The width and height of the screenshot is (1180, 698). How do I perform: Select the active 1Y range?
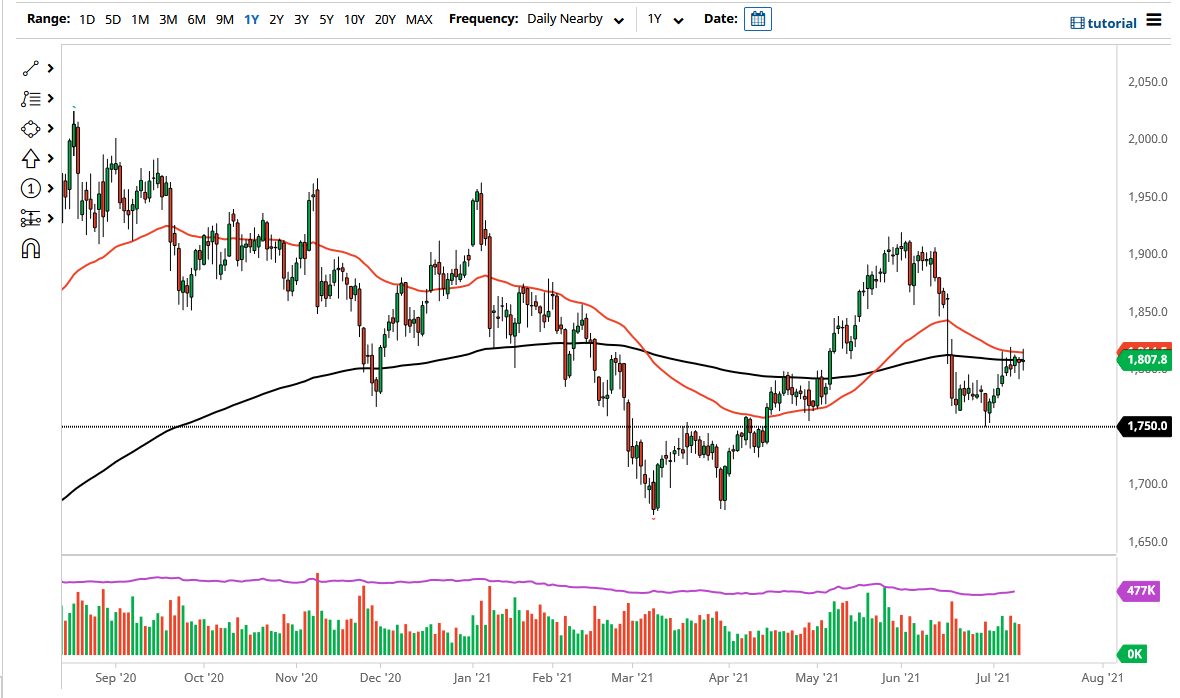[251, 20]
